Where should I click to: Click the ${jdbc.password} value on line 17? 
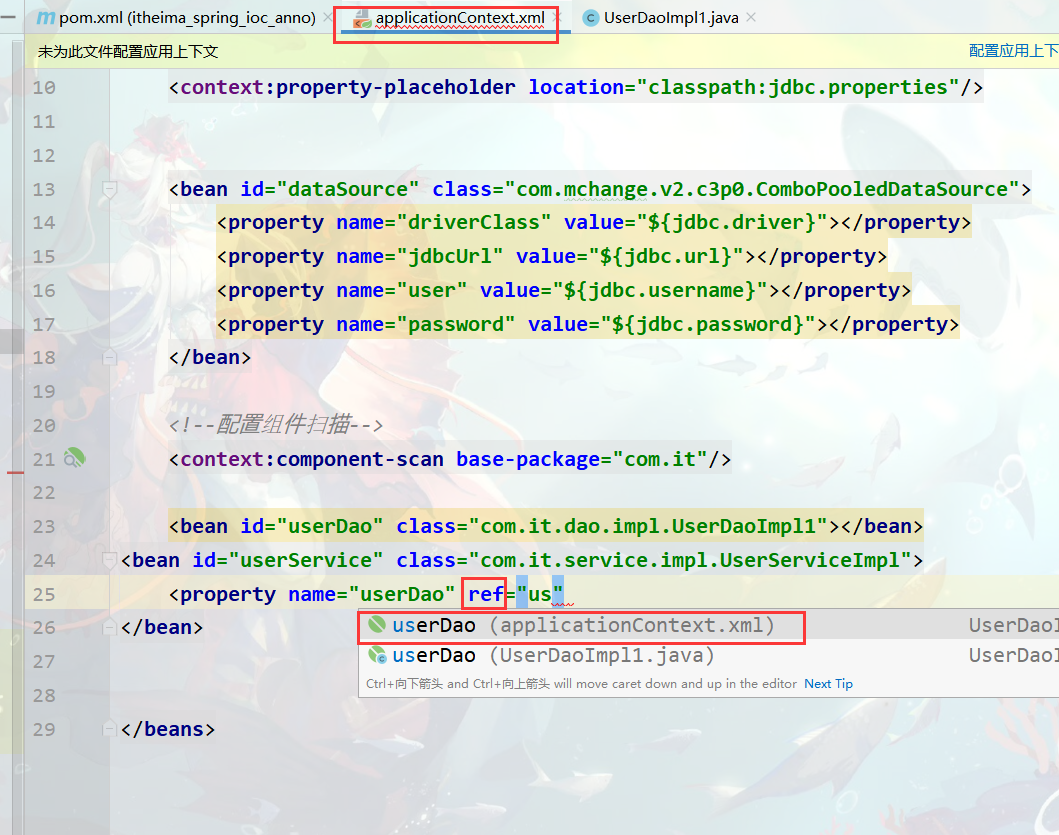point(708,324)
